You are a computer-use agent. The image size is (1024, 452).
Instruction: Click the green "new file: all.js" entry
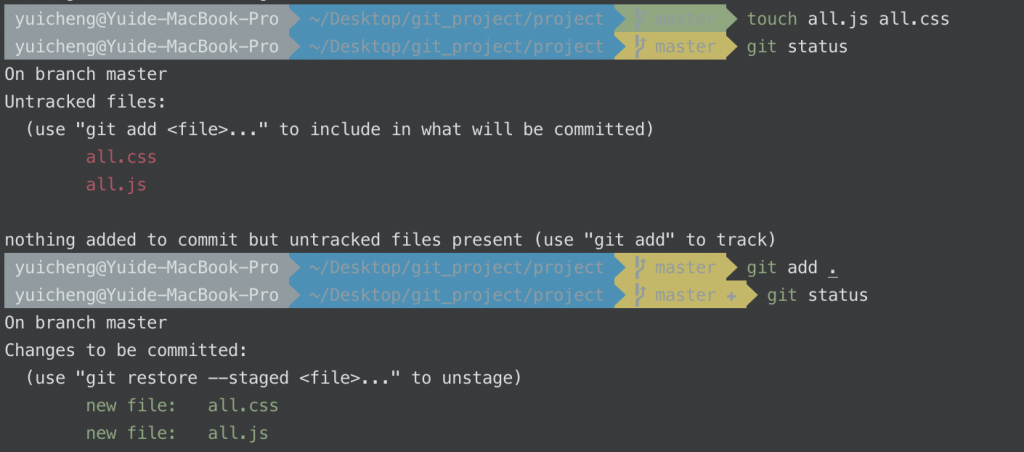[x=177, y=433]
